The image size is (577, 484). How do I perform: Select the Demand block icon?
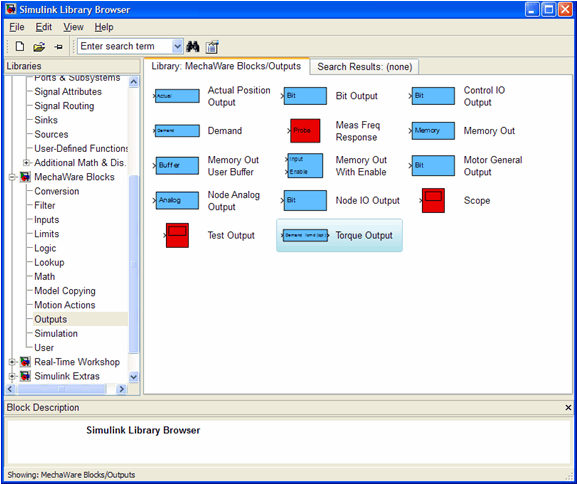tap(177, 131)
